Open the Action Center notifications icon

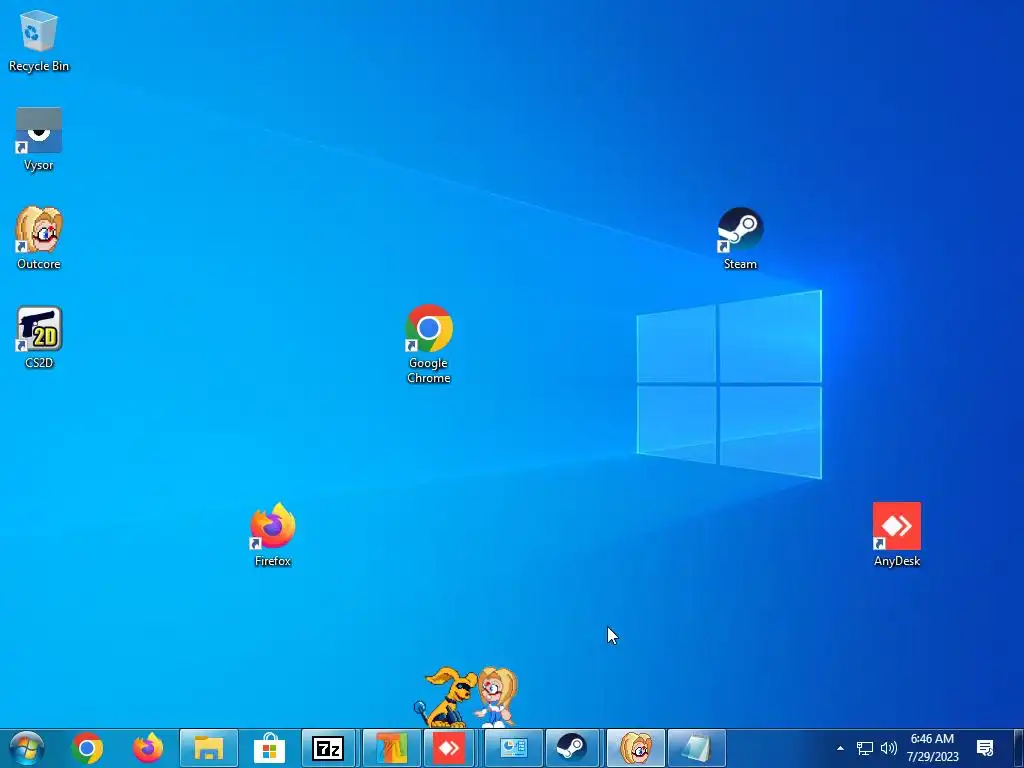pos(985,748)
